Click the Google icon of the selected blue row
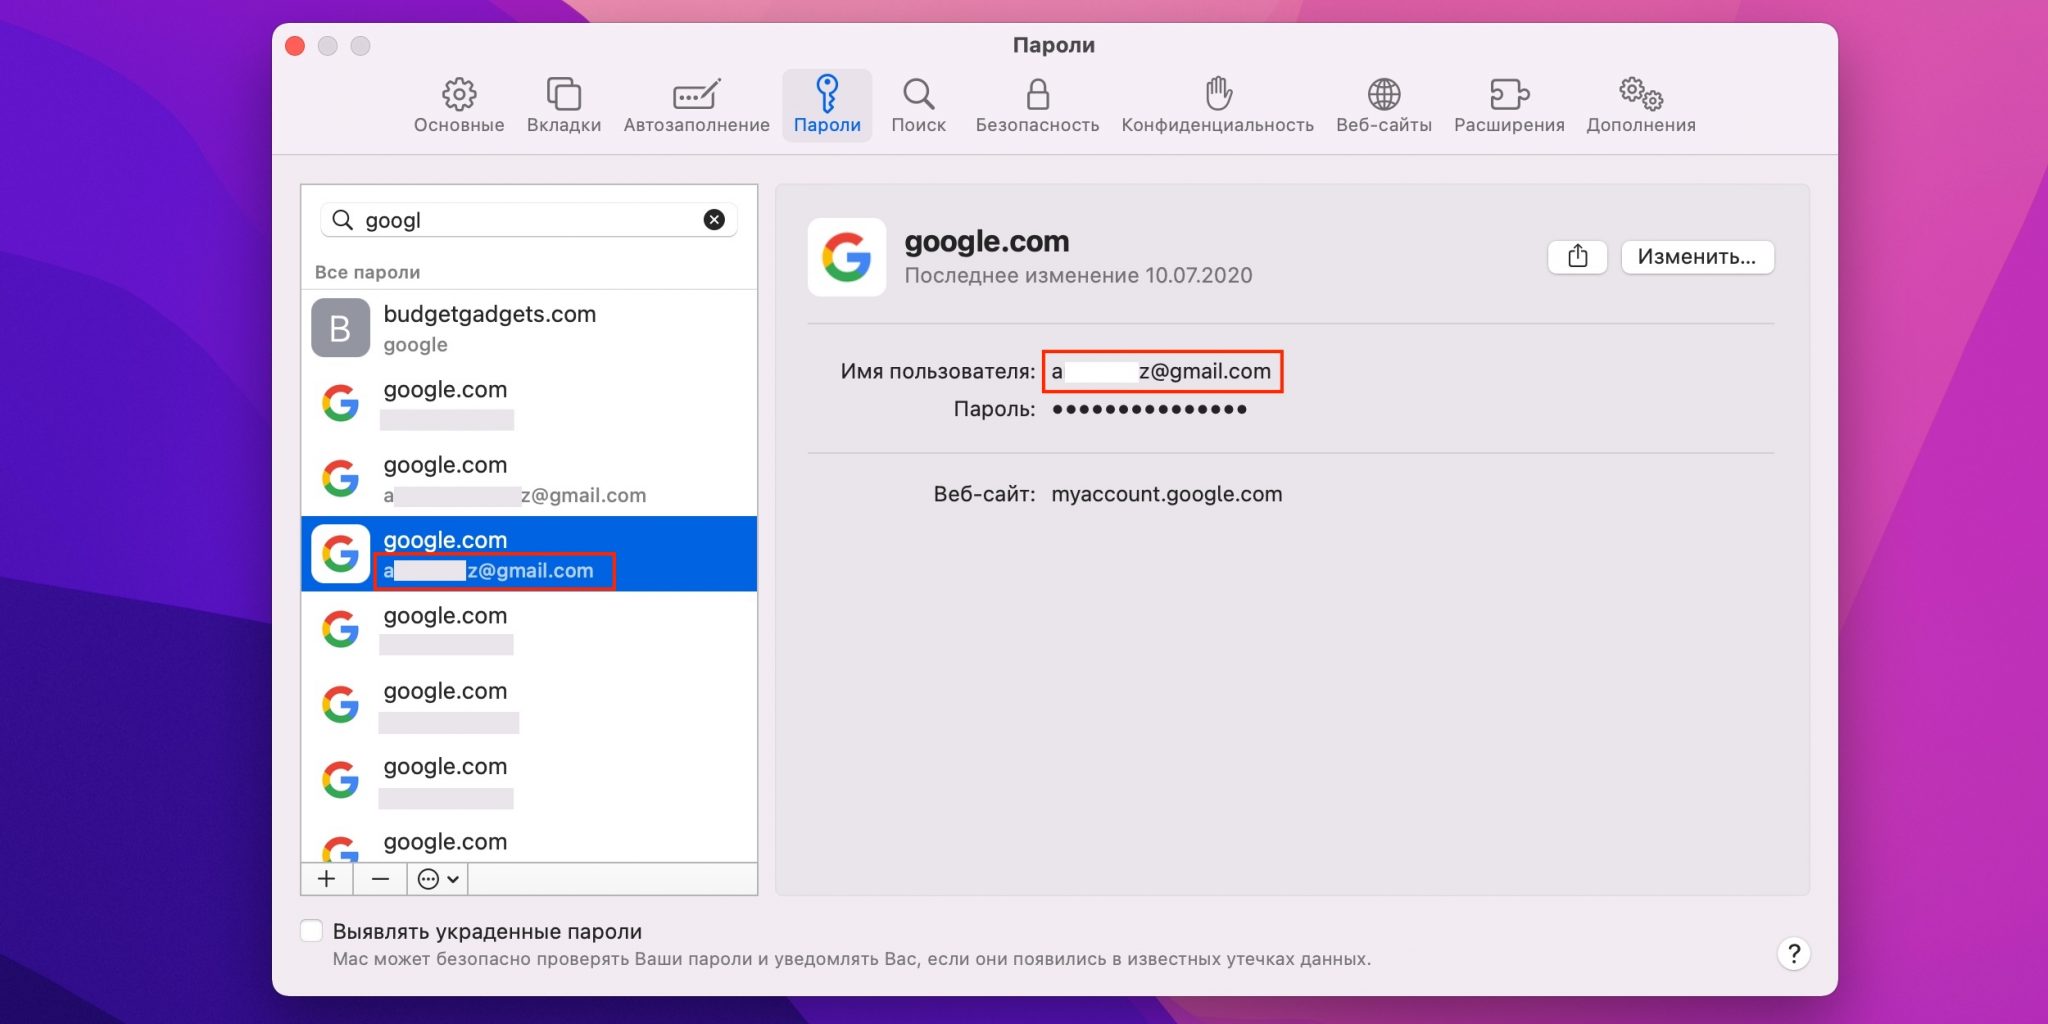The width and height of the screenshot is (2048, 1024). coord(340,554)
